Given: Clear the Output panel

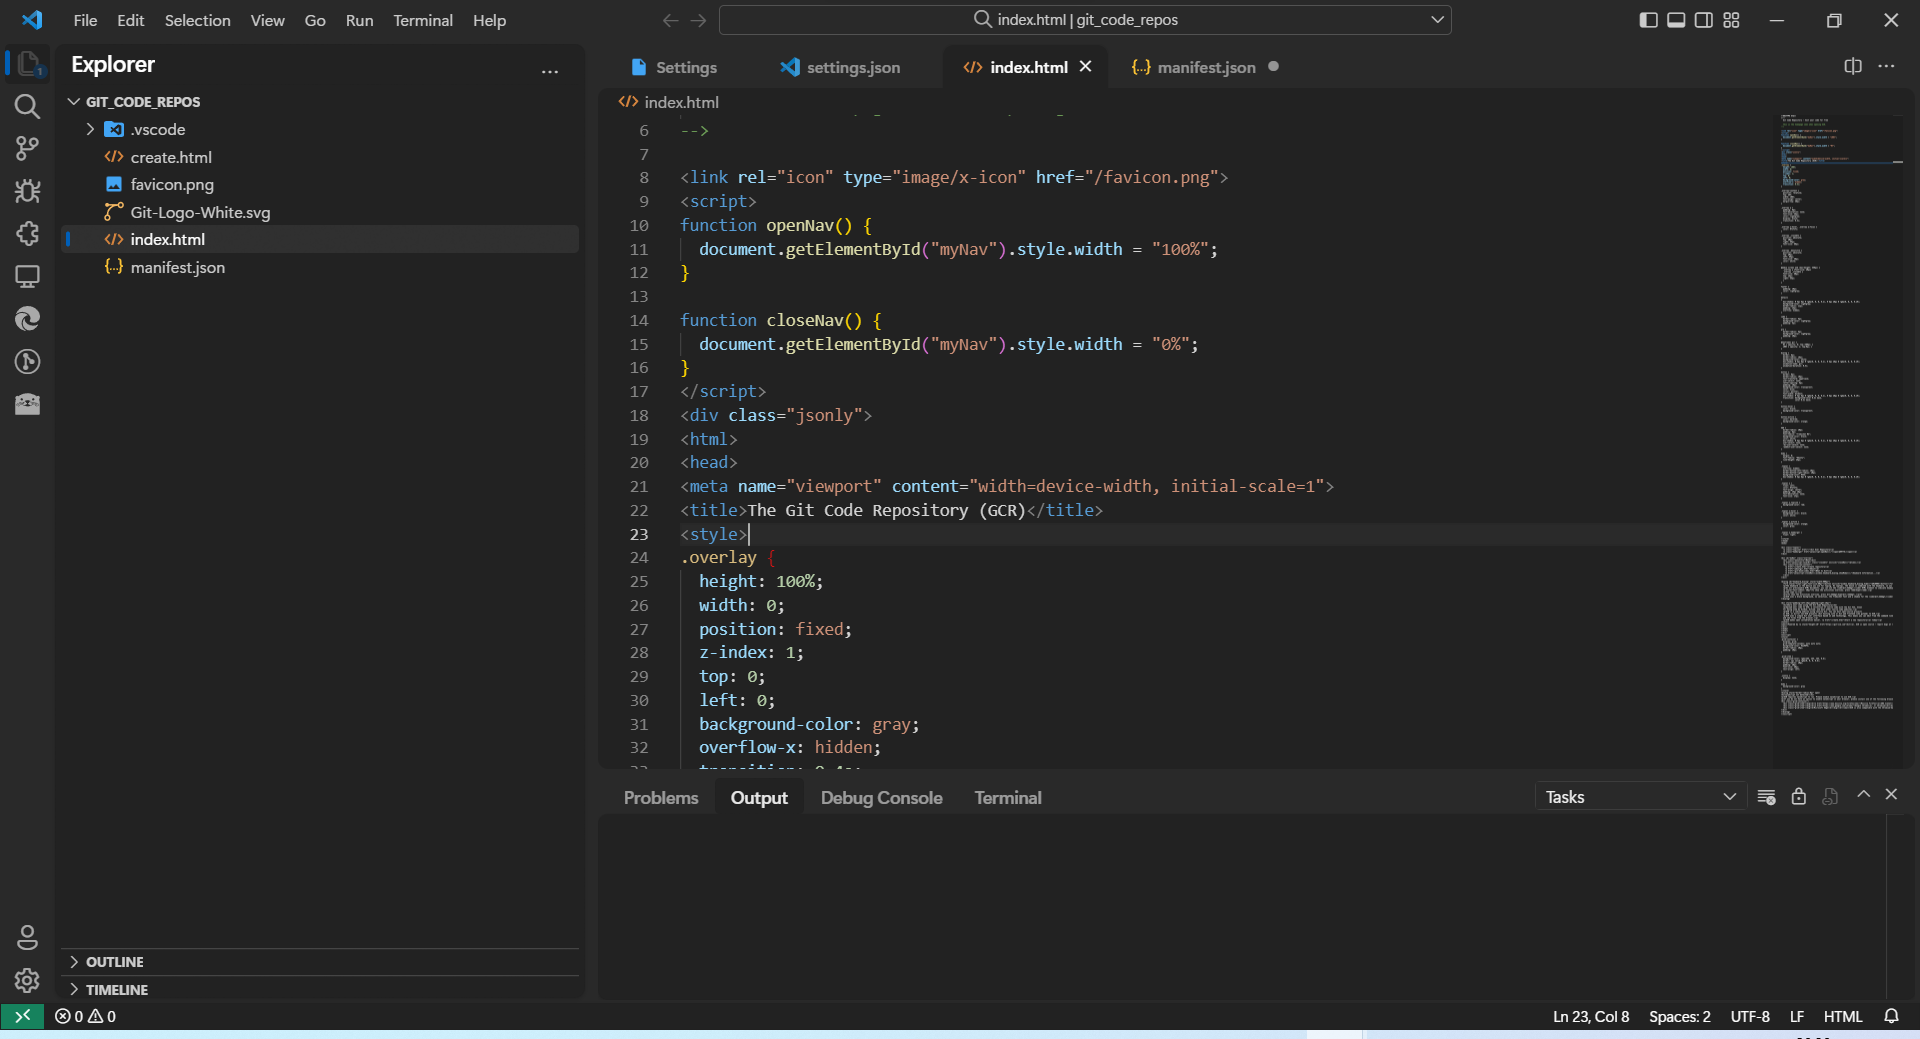Looking at the screenshot, I should [1767, 797].
